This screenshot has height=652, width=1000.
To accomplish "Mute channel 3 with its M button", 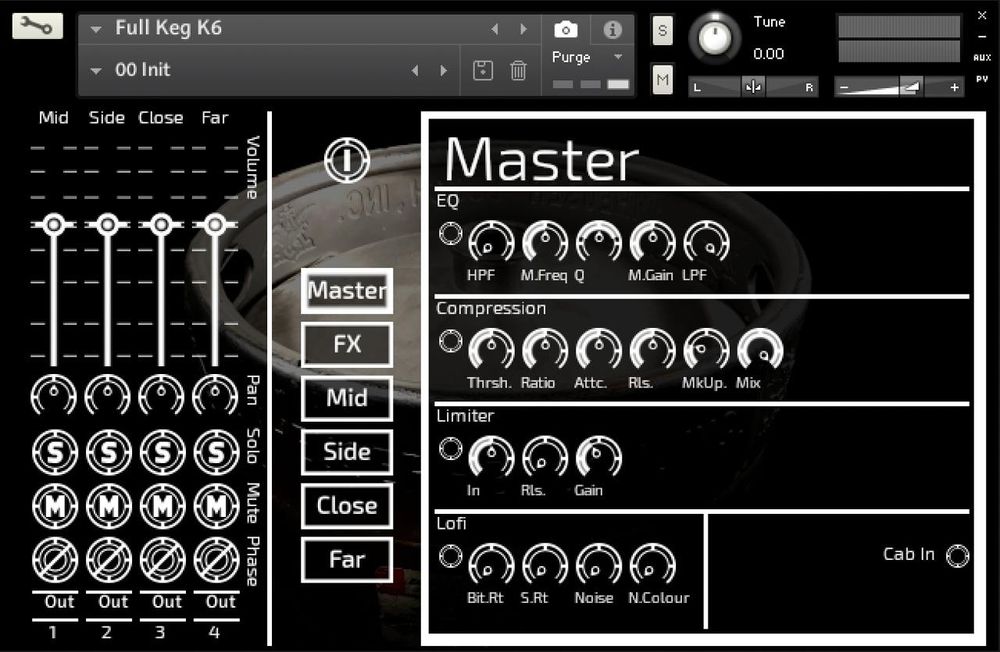I will click(163, 507).
